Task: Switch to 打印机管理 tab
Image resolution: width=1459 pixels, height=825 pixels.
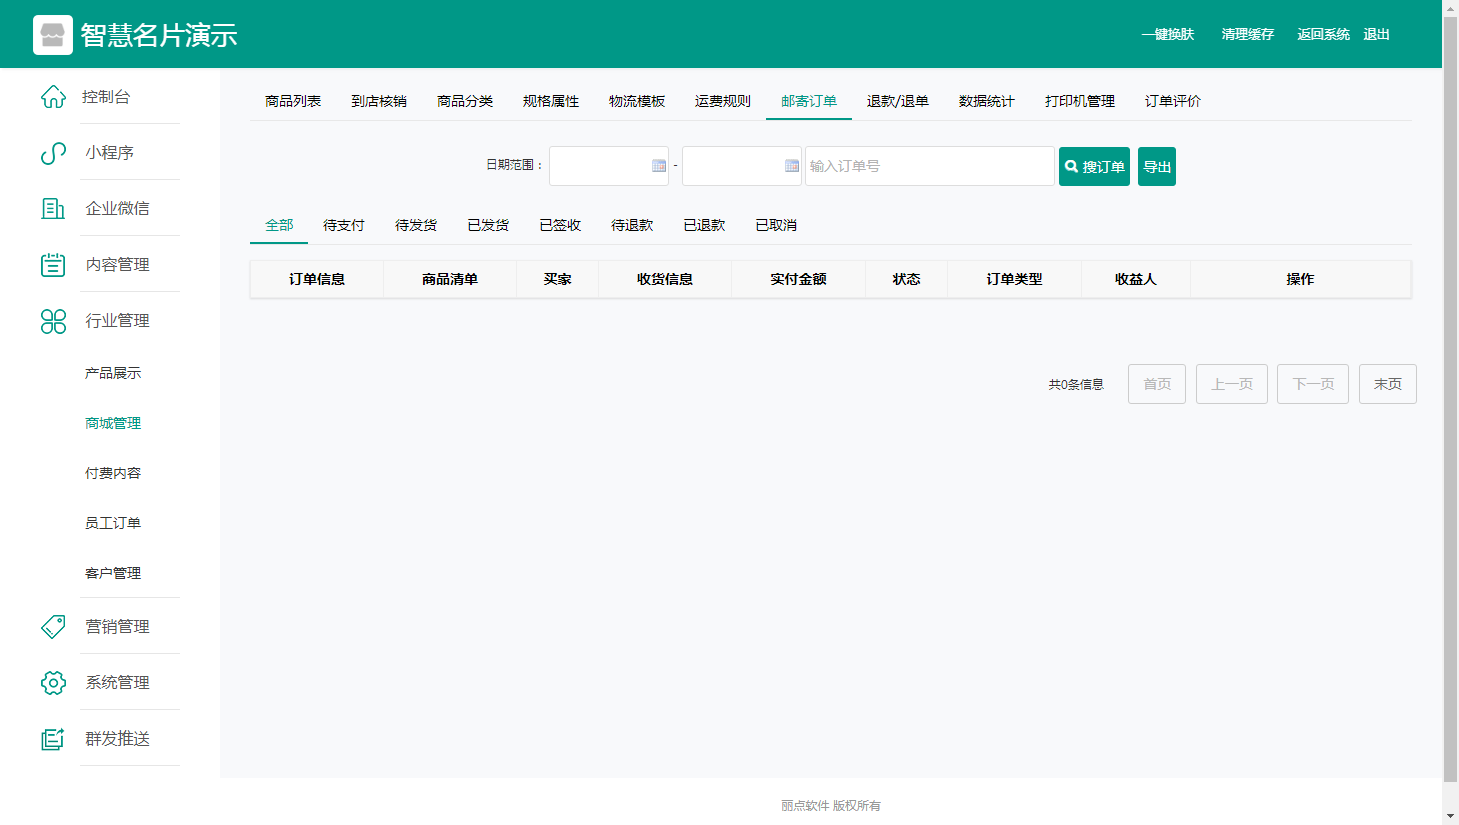Action: coord(1080,101)
